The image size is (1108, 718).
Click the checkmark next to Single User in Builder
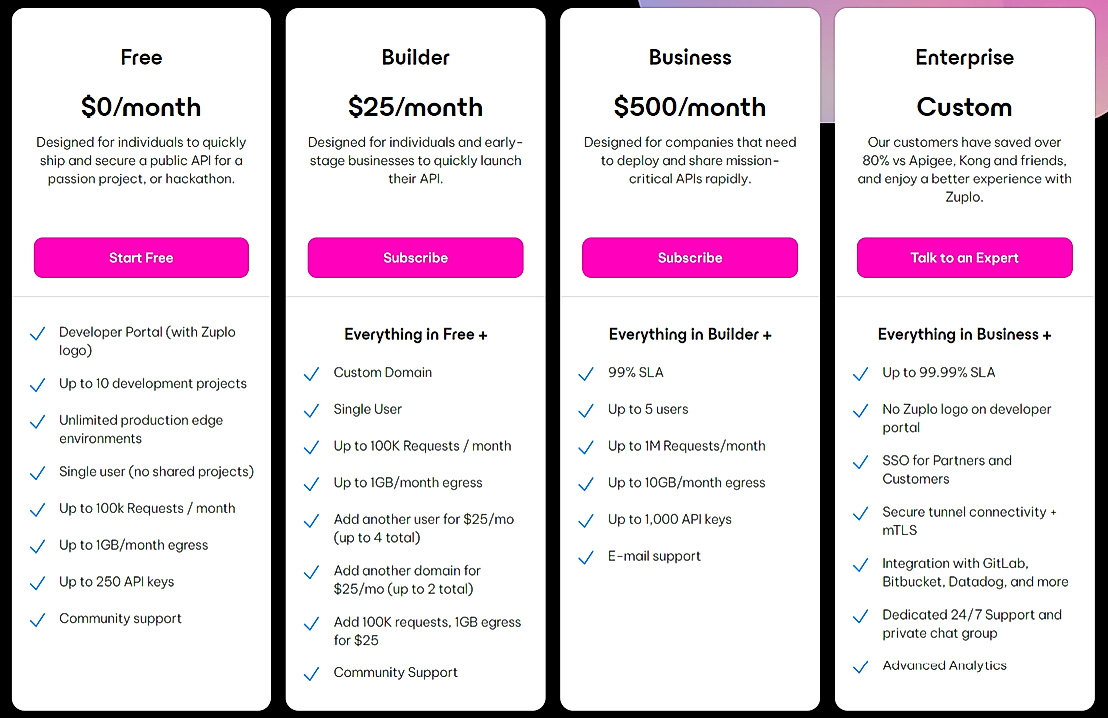point(311,409)
